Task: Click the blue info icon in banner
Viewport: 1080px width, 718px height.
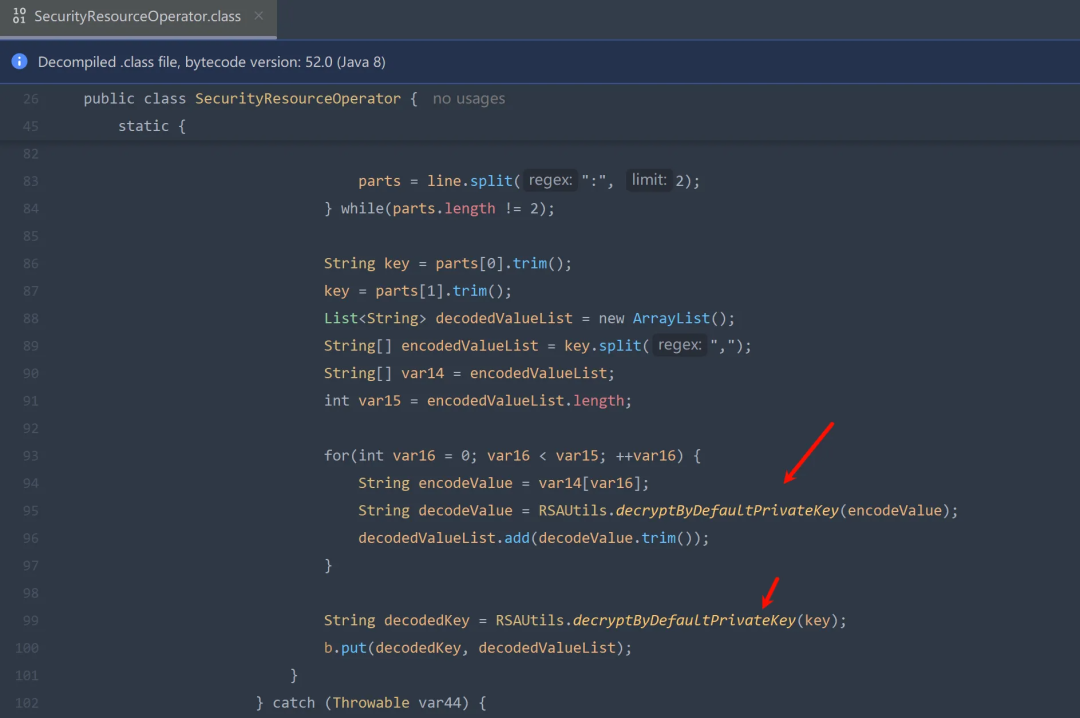Action: [x=19, y=61]
